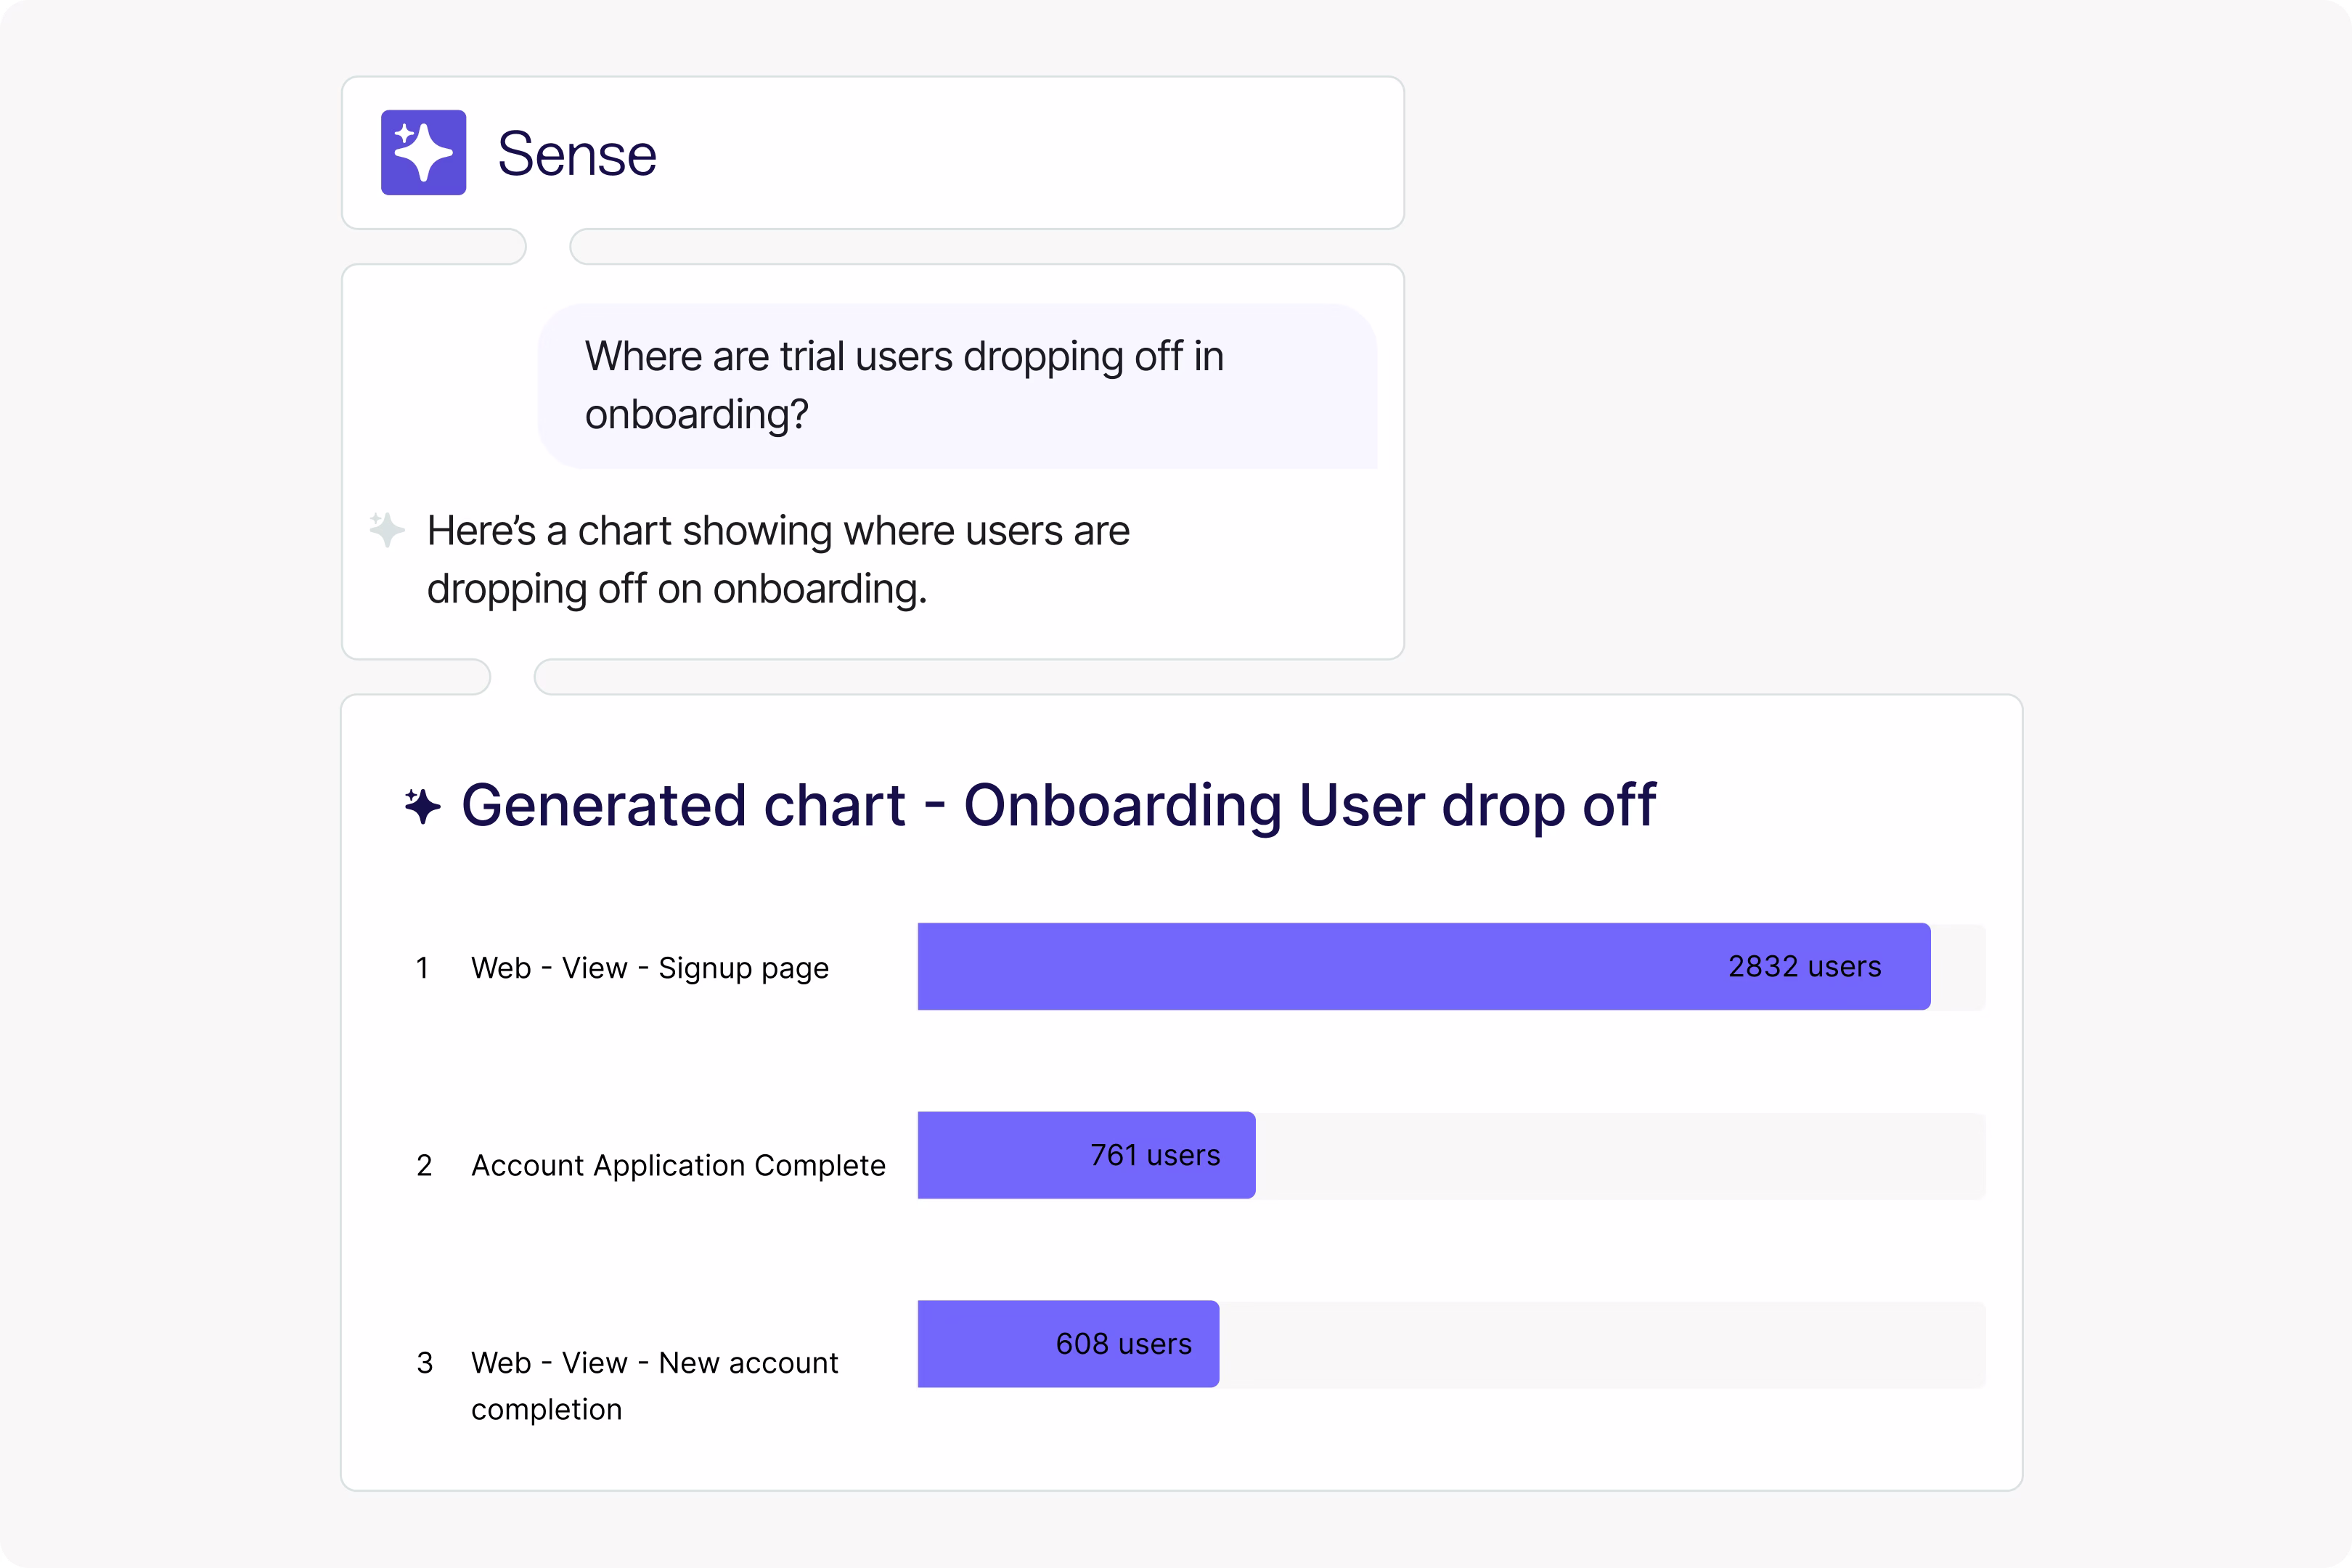Click the dark sparkle icon before Generated chart
The image size is (2352, 1568).
(422, 806)
